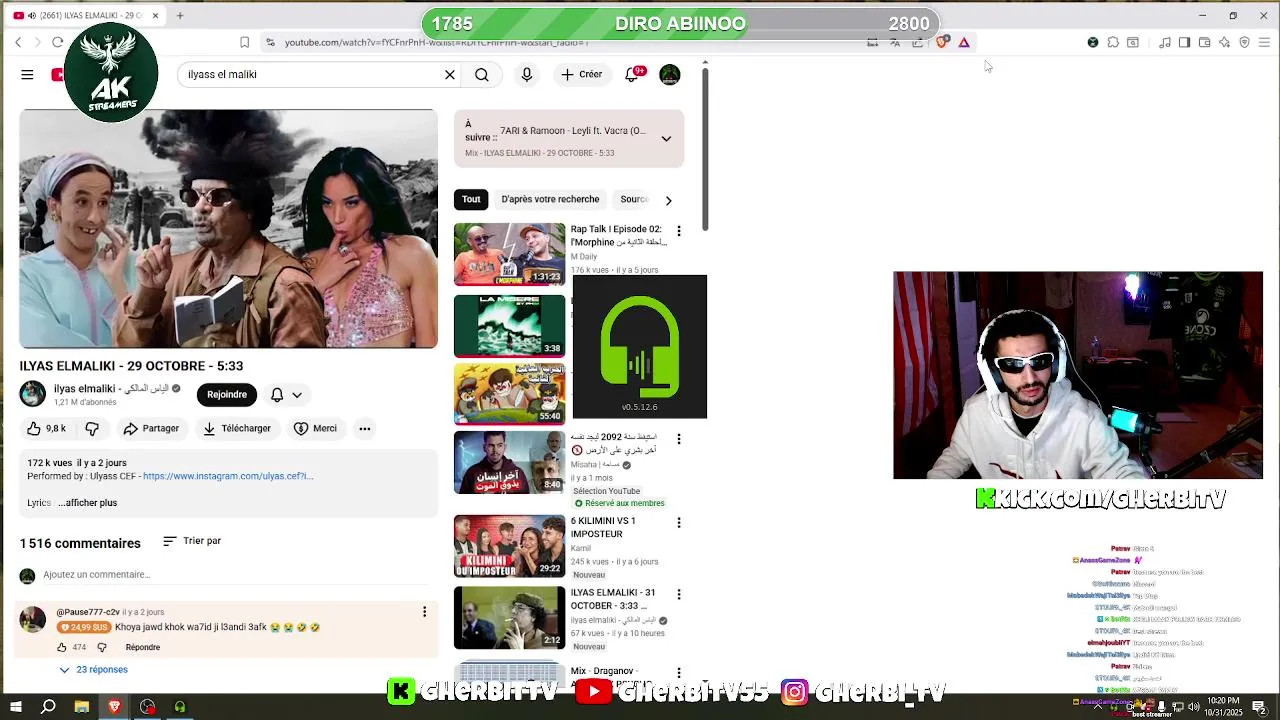The image size is (1280, 720).
Task: Select the Sources chip
Action: (634, 199)
